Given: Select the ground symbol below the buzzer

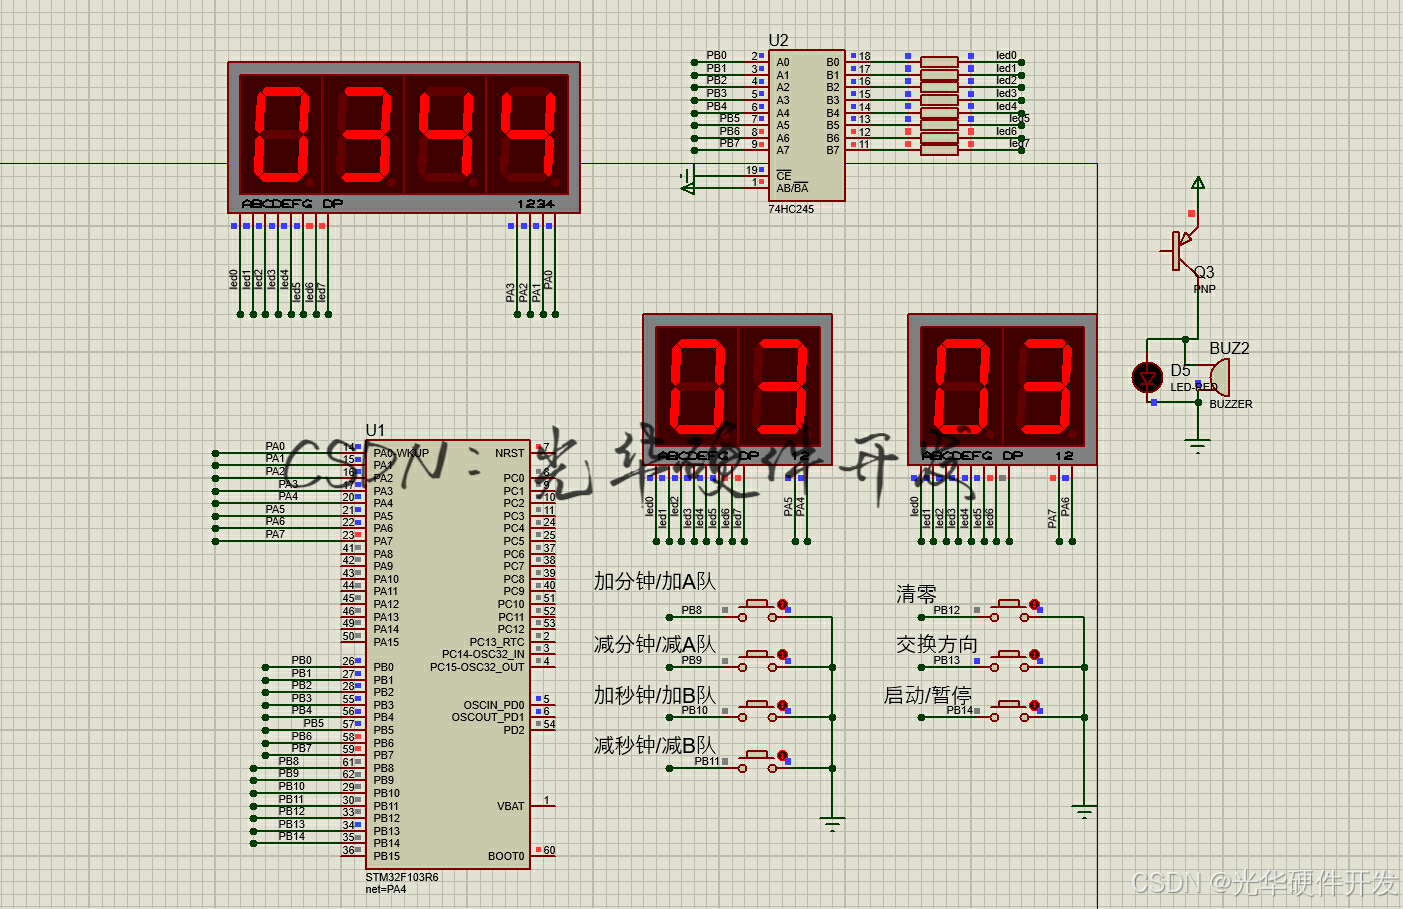Looking at the screenshot, I should [x=1198, y=445].
